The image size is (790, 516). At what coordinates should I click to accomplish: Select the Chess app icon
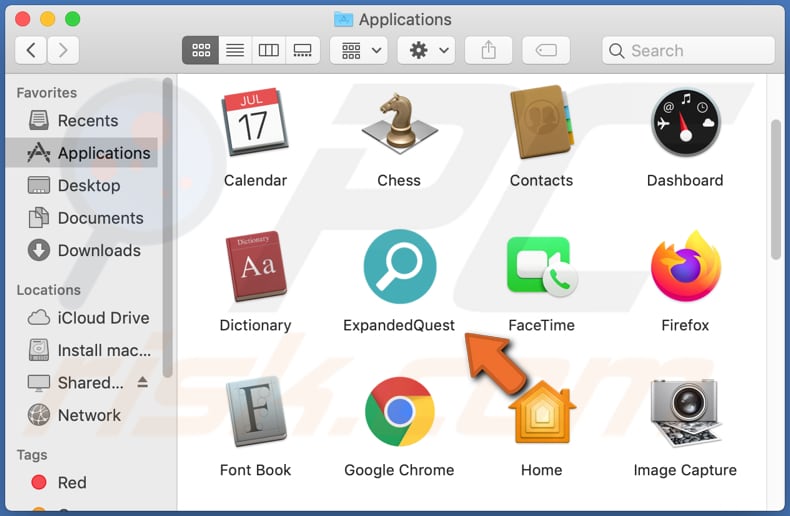(x=399, y=123)
